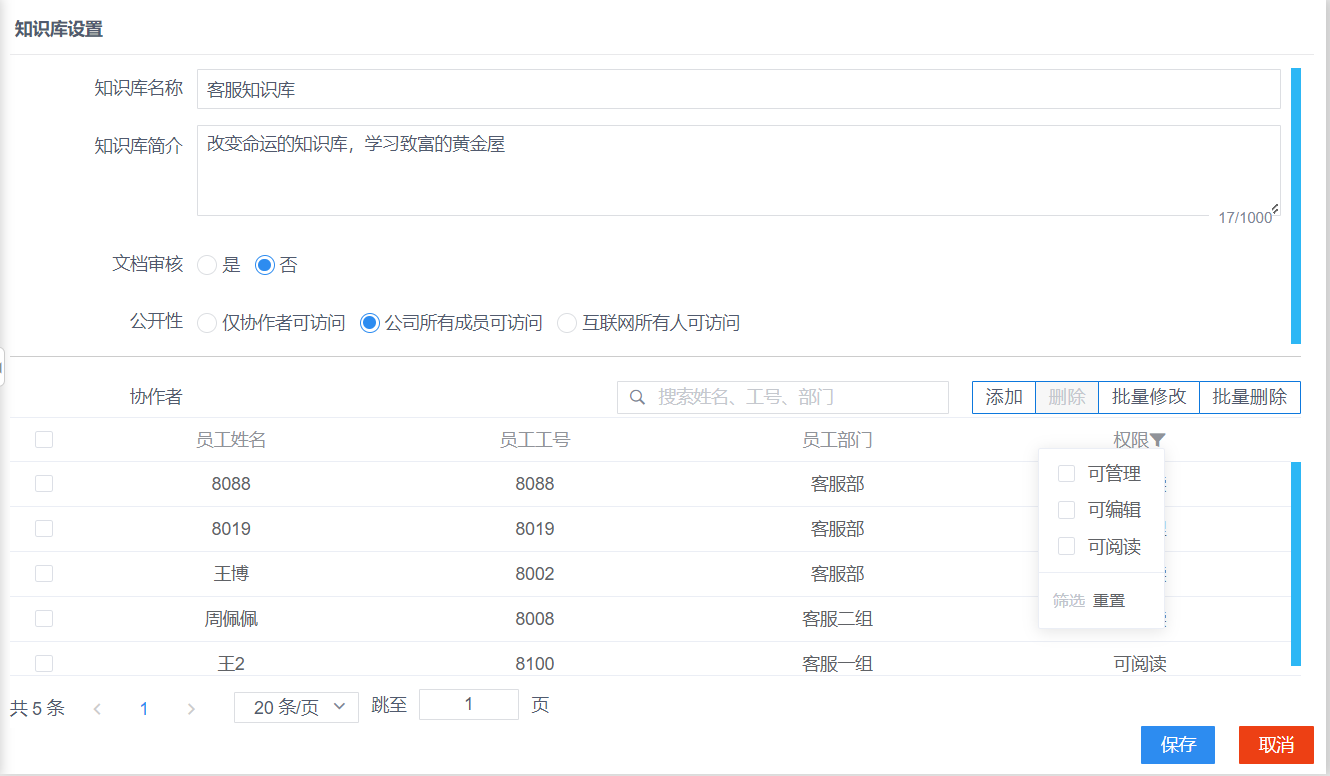Click the 8002 employee number cell

click(535, 574)
